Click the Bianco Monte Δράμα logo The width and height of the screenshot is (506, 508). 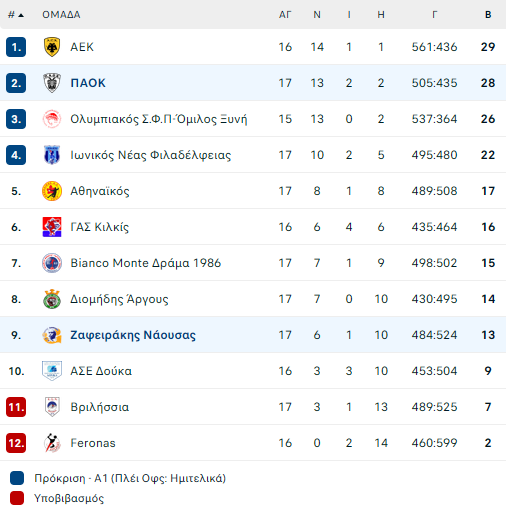coord(52,263)
